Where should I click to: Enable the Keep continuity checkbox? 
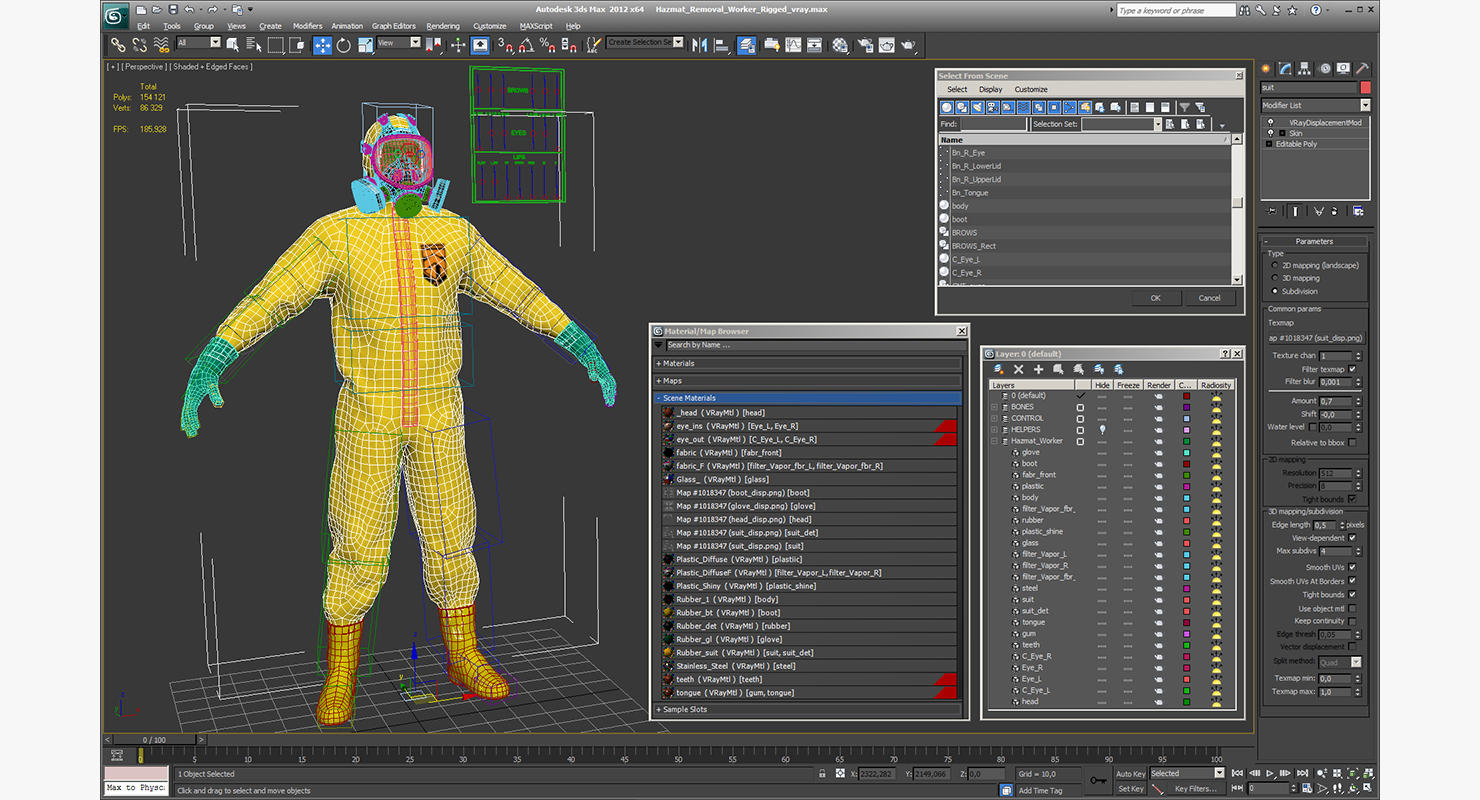1352,621
